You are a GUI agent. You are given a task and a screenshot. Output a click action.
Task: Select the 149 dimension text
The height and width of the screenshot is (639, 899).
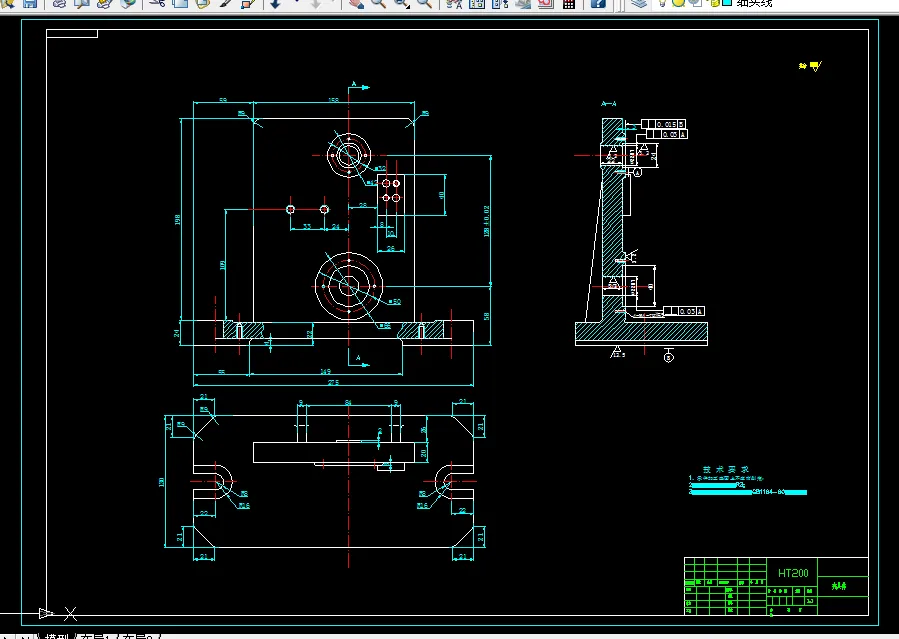(x=325, y=371)
